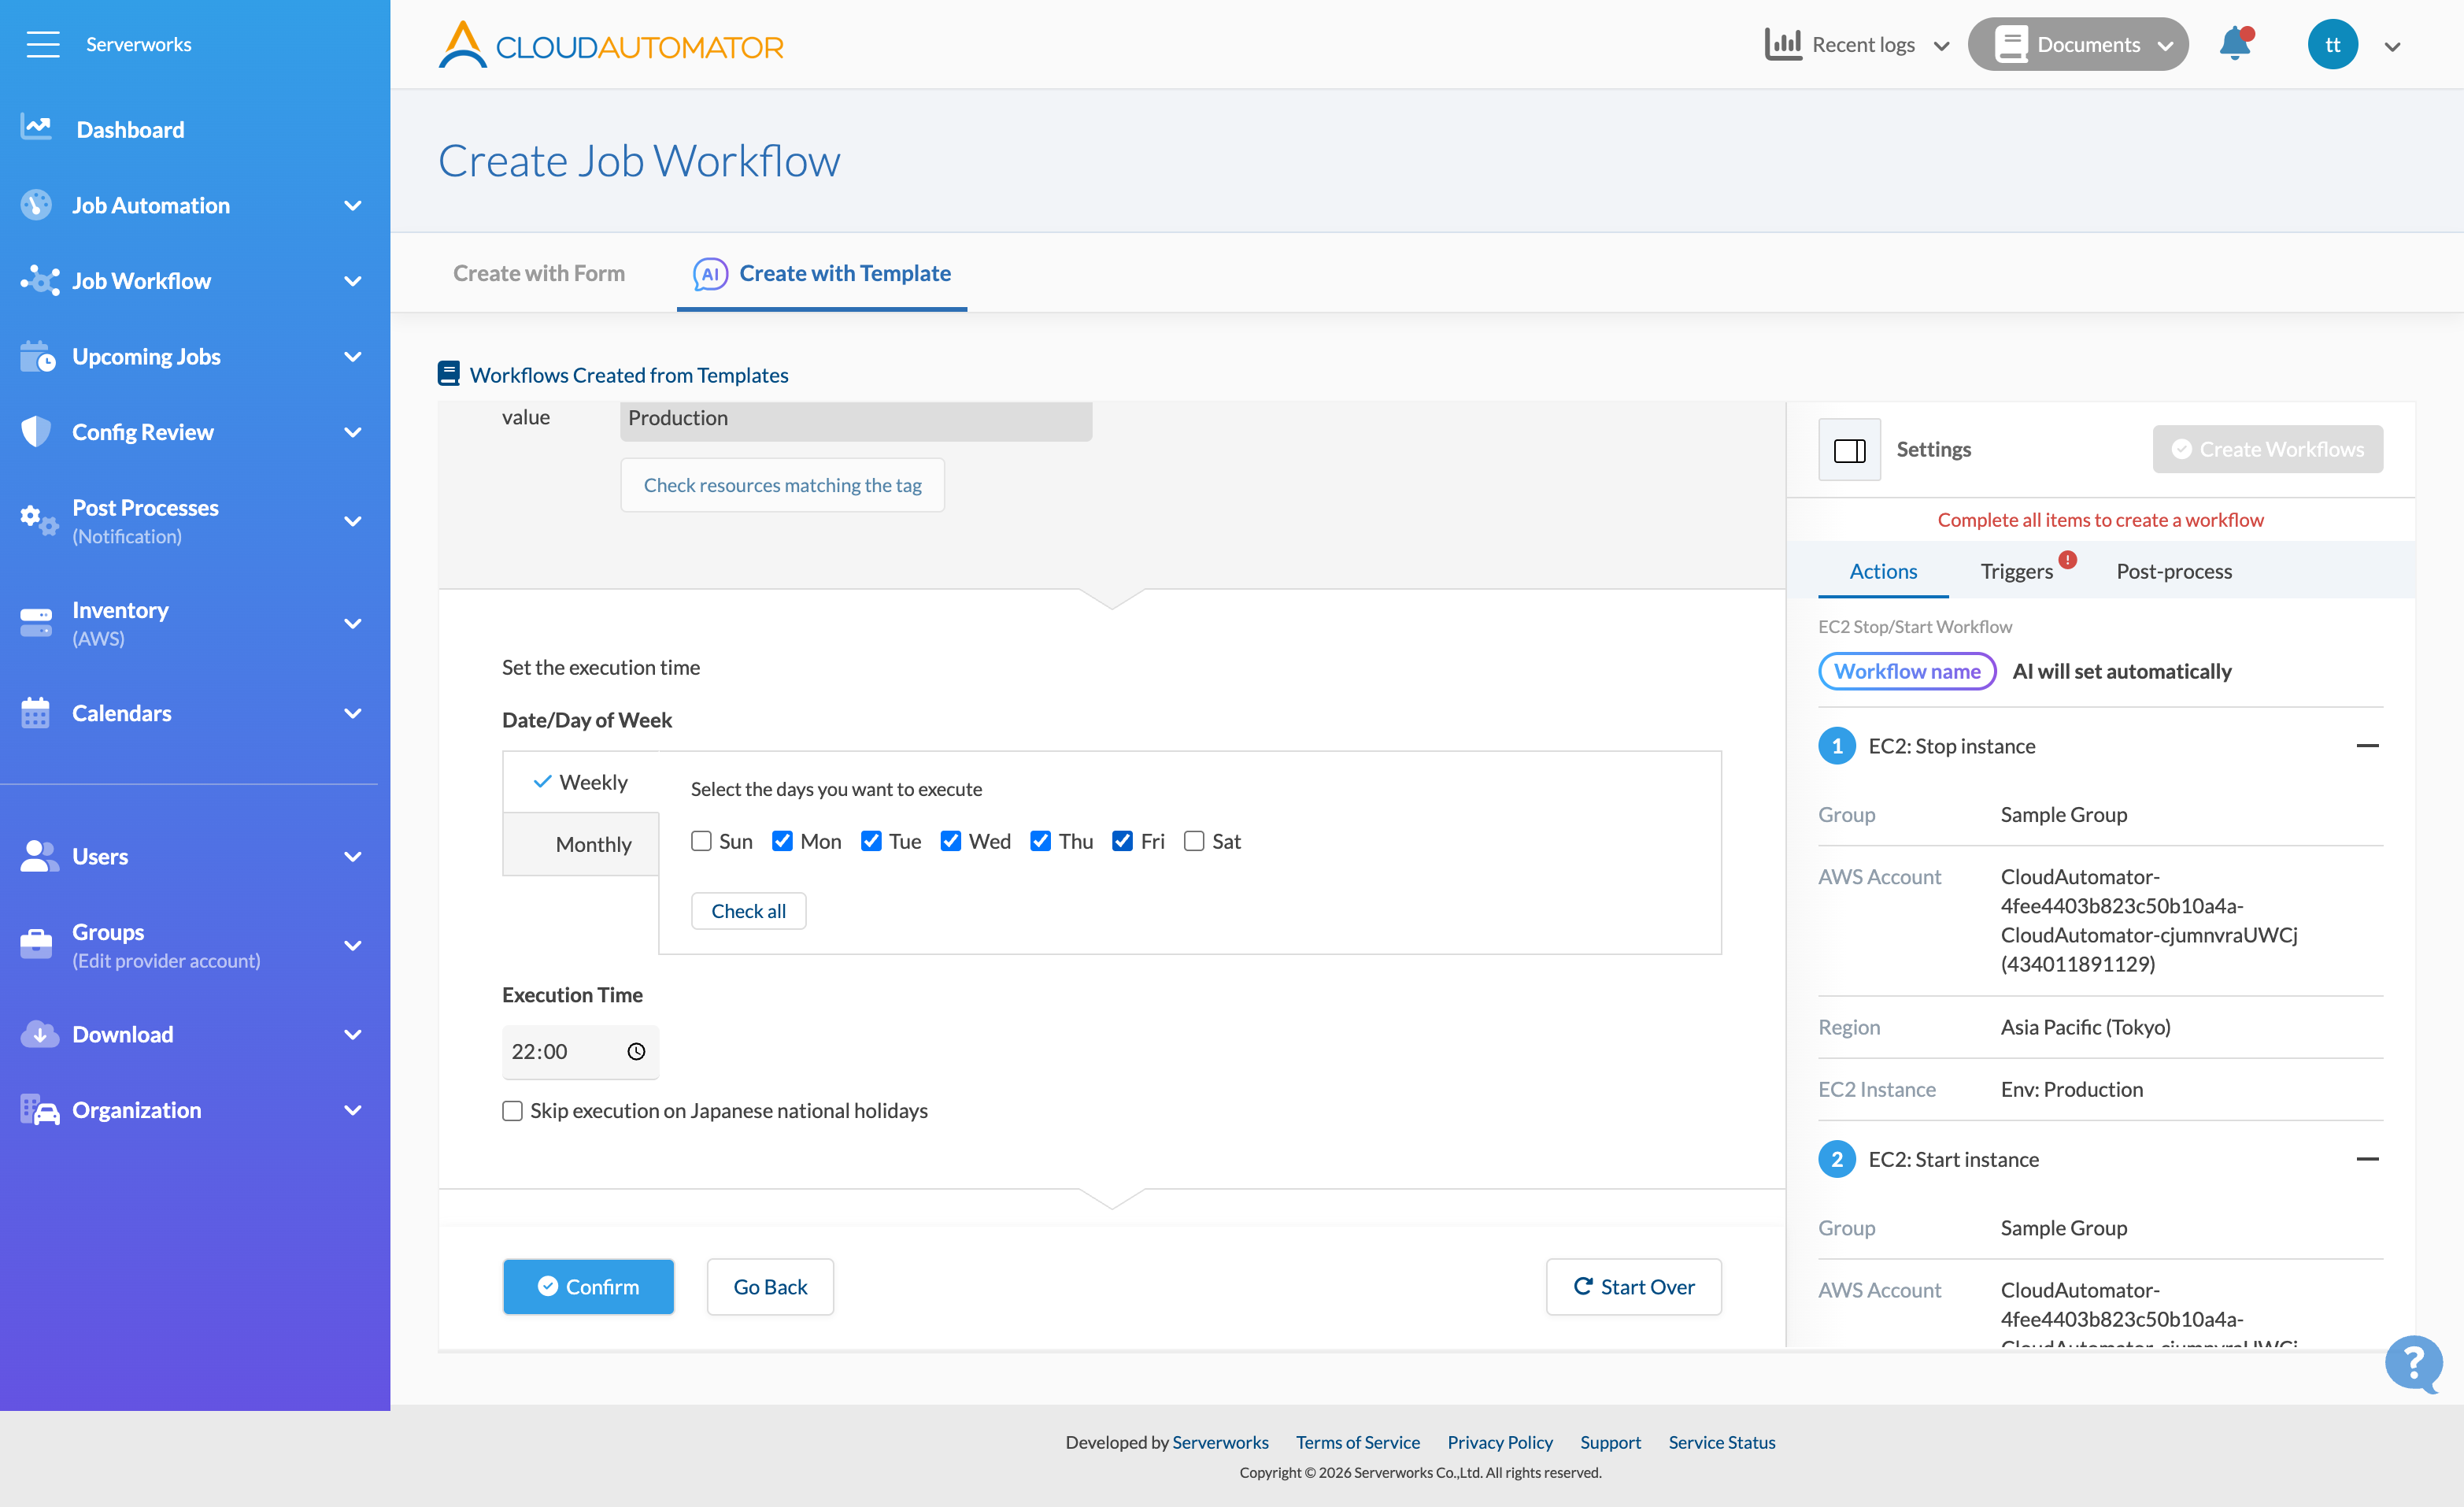Image resolution: width=2464 pixels, height=1507 pixels.
Task: Click the CloudAutomator logo
Action: 611,45
